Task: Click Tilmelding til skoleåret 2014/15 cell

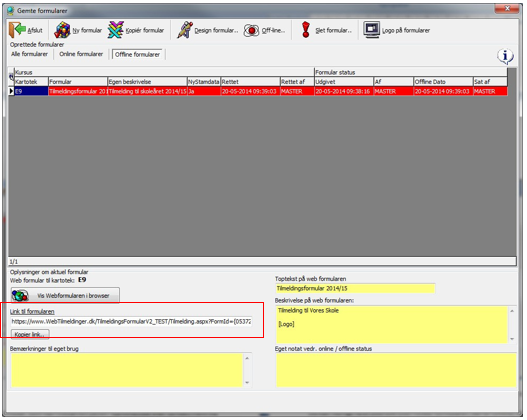Action: click(x=147, y=91)
